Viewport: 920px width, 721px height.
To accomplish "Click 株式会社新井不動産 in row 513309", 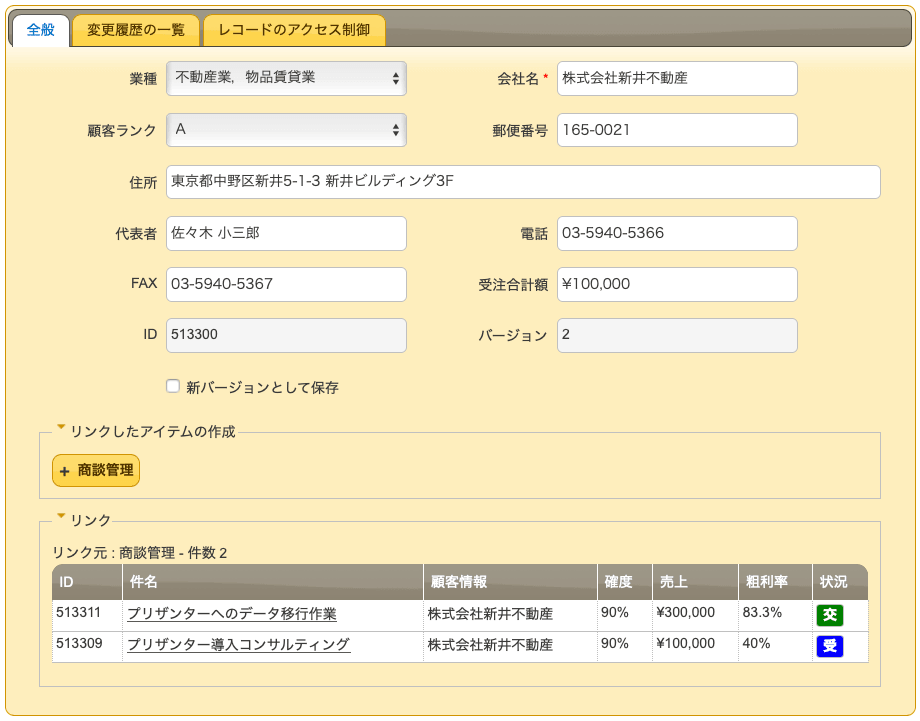I will point(510,646).
